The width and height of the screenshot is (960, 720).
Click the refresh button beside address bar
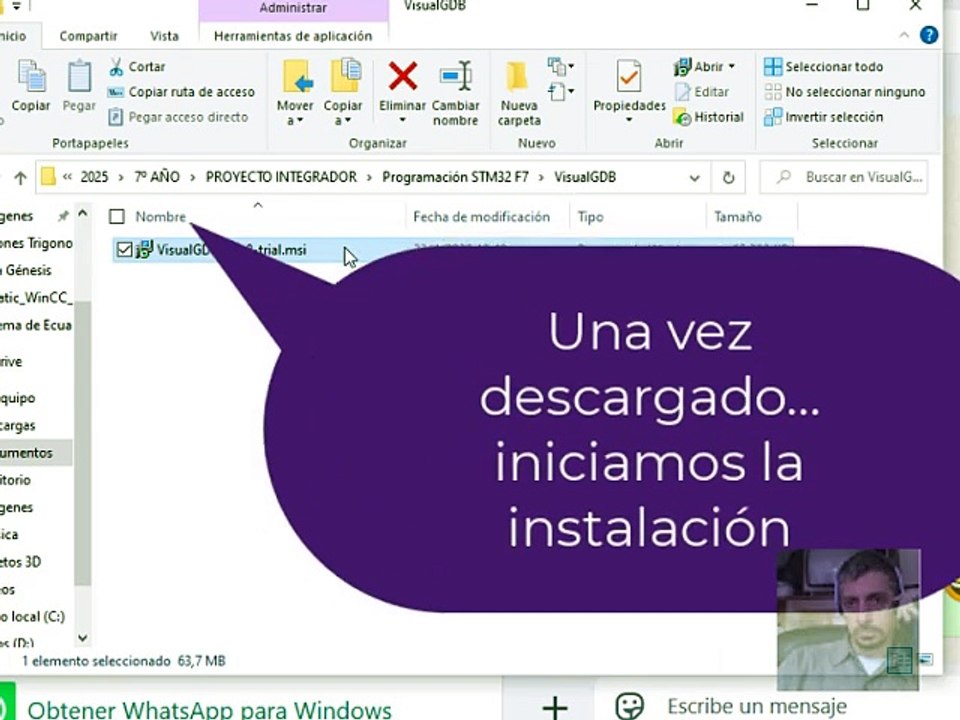(x=728, y=178)
